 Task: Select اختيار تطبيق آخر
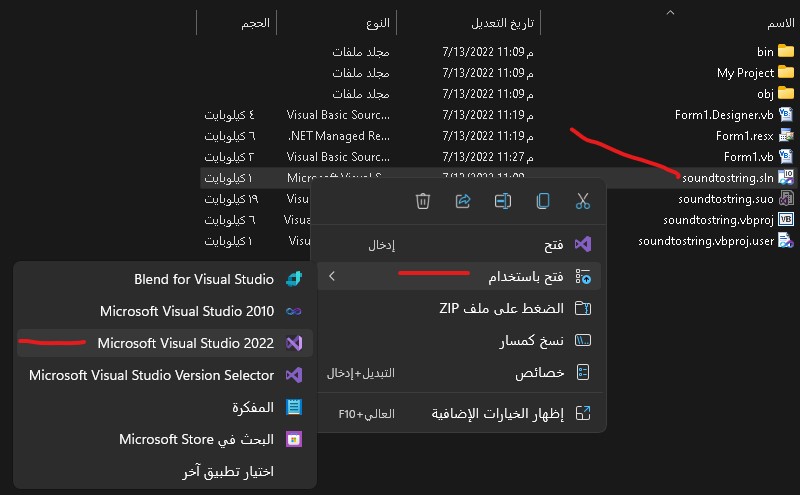(165, 472)
